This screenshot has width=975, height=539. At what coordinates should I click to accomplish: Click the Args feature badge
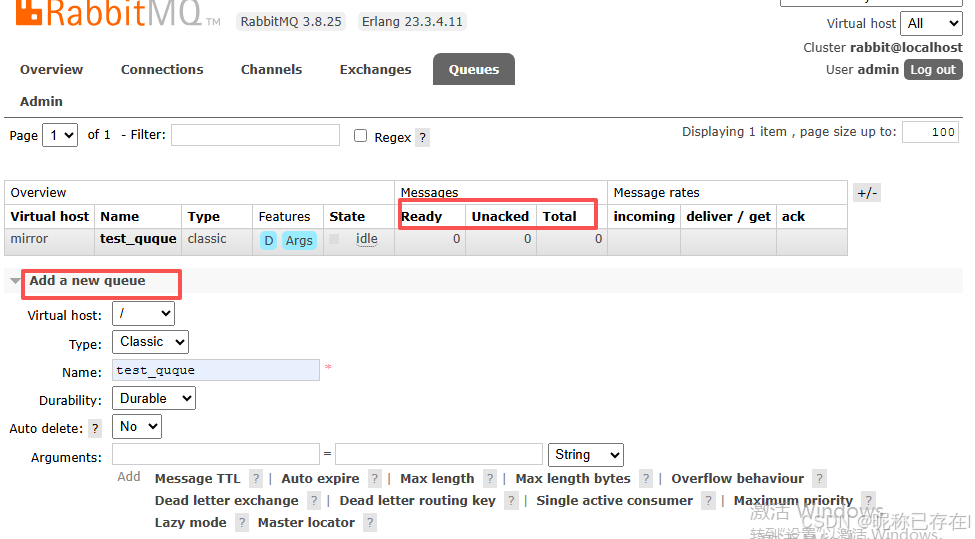click(299, 241)
